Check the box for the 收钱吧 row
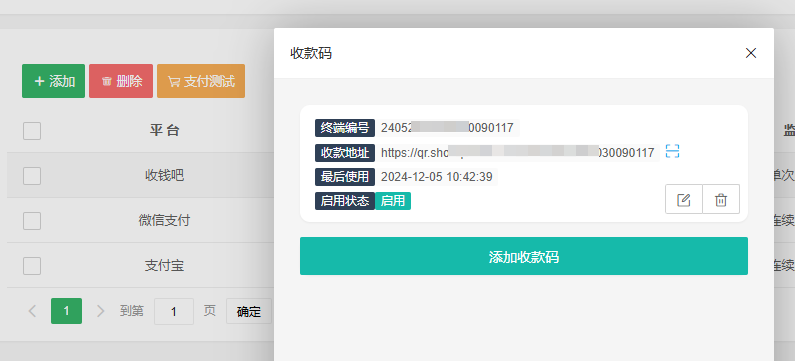Image resolution: width=795 pixels, height=361 pixels. coord(32,176)
